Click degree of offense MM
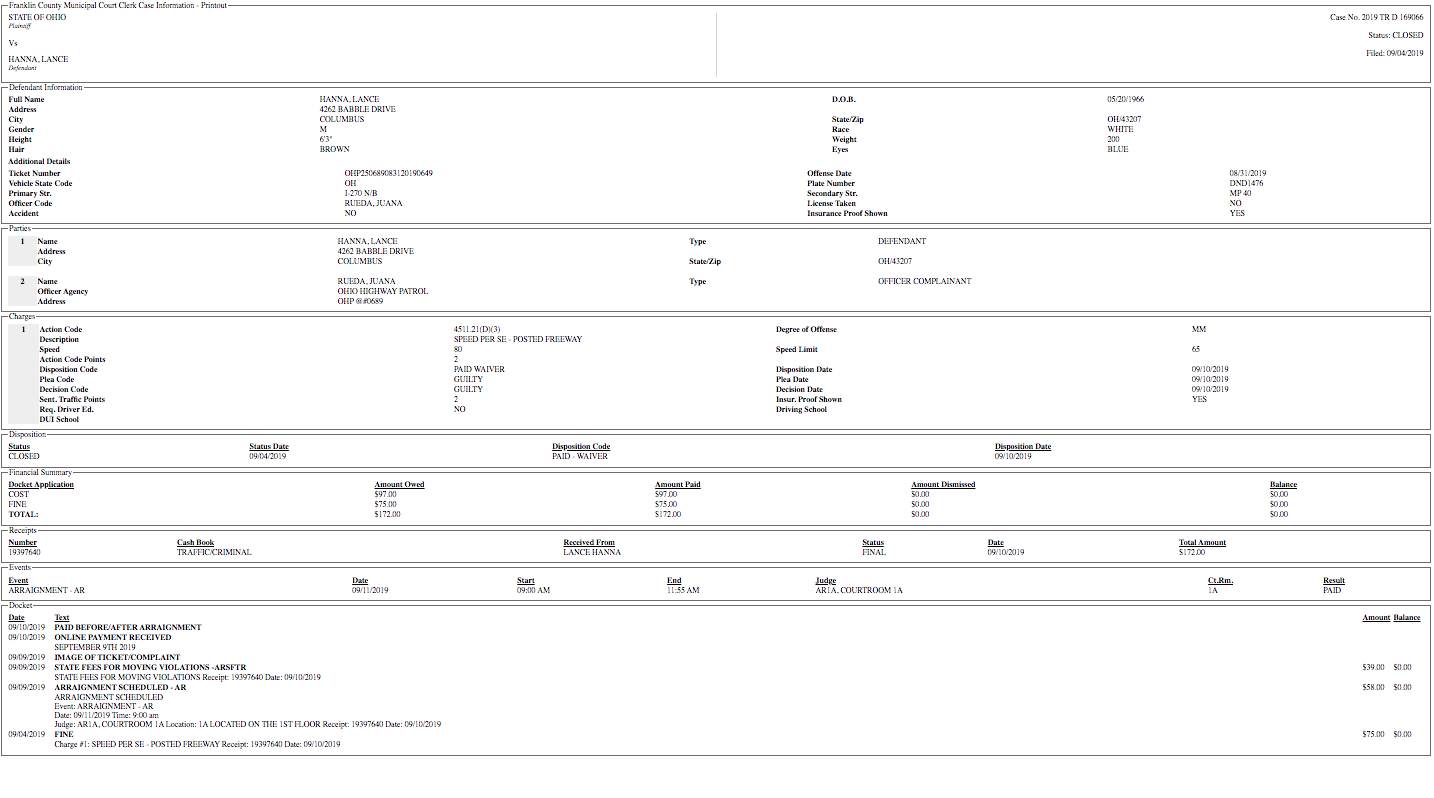 coord(1199,329)
